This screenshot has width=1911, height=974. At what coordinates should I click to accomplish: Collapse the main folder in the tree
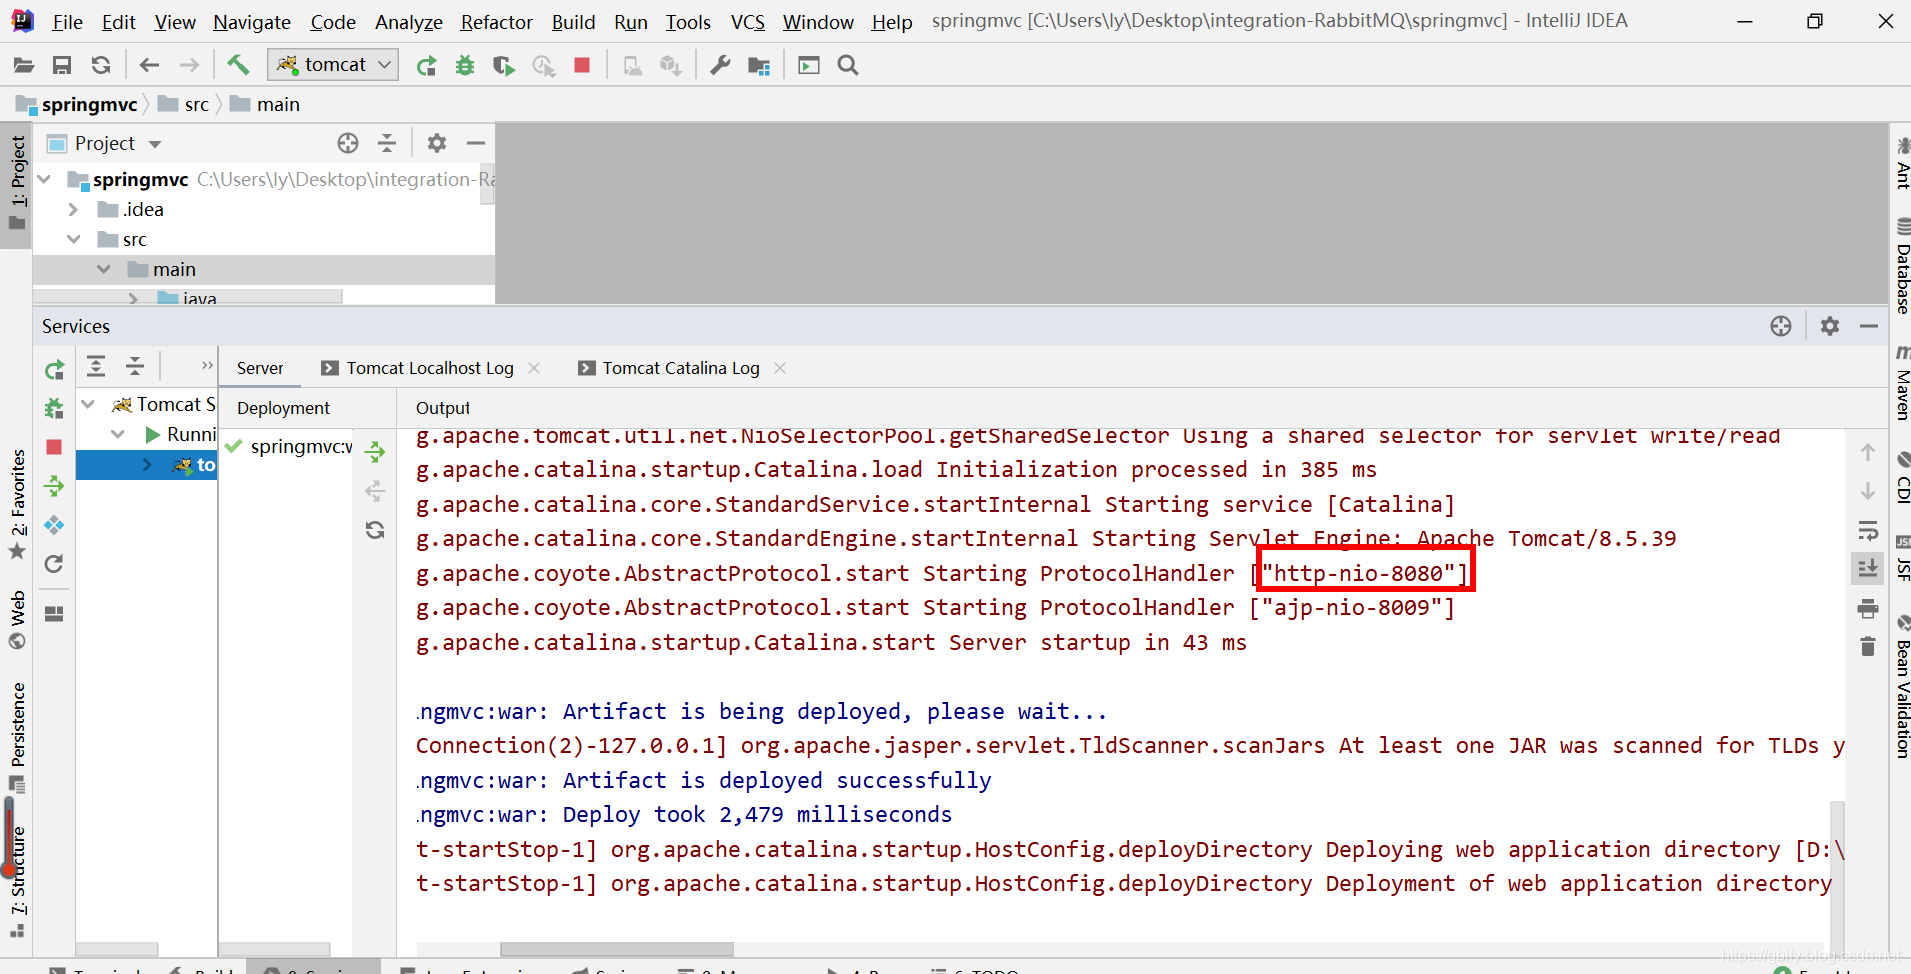pyautogui.click(x=103, y=269)
